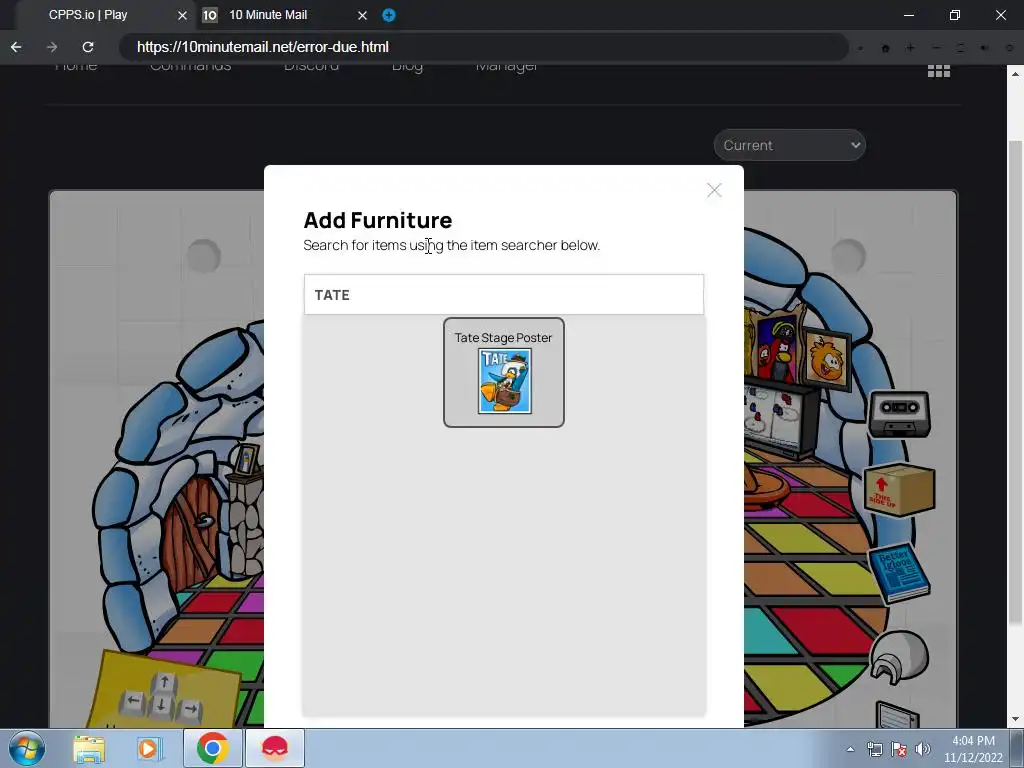Click the red browser app taskbar icon
Screen dimensions: 1024x768
[x=275, y=748]
